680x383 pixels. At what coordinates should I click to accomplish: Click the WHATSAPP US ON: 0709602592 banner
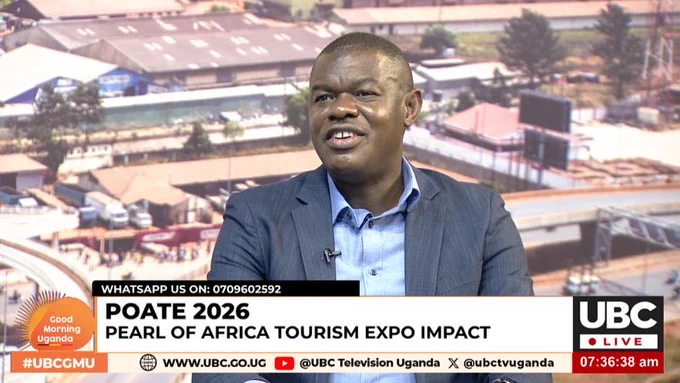pyautogui.click(x=226, y=289)
